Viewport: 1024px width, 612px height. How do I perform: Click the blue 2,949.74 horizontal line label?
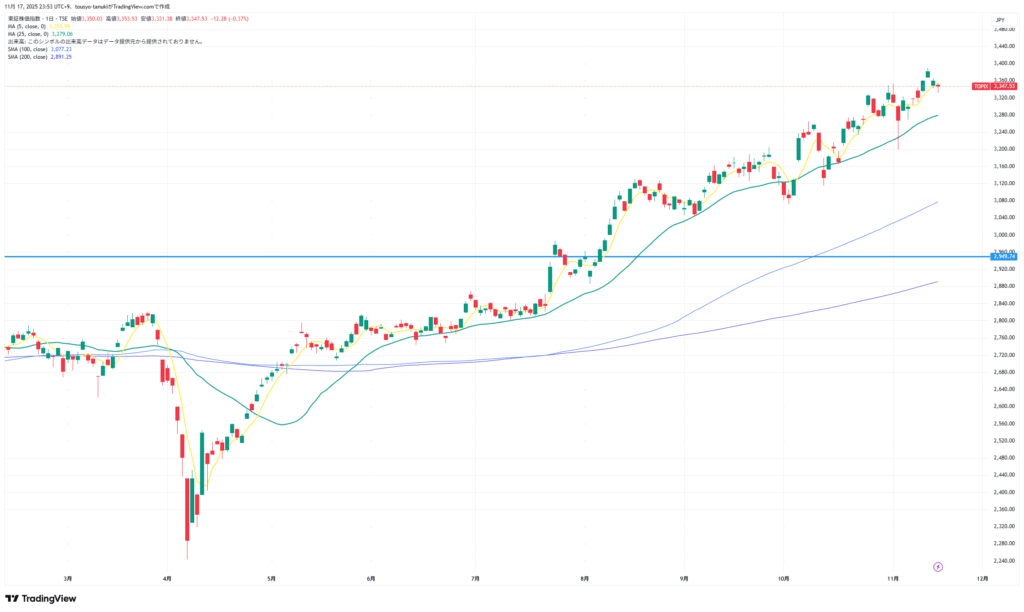pos(1004,257)
